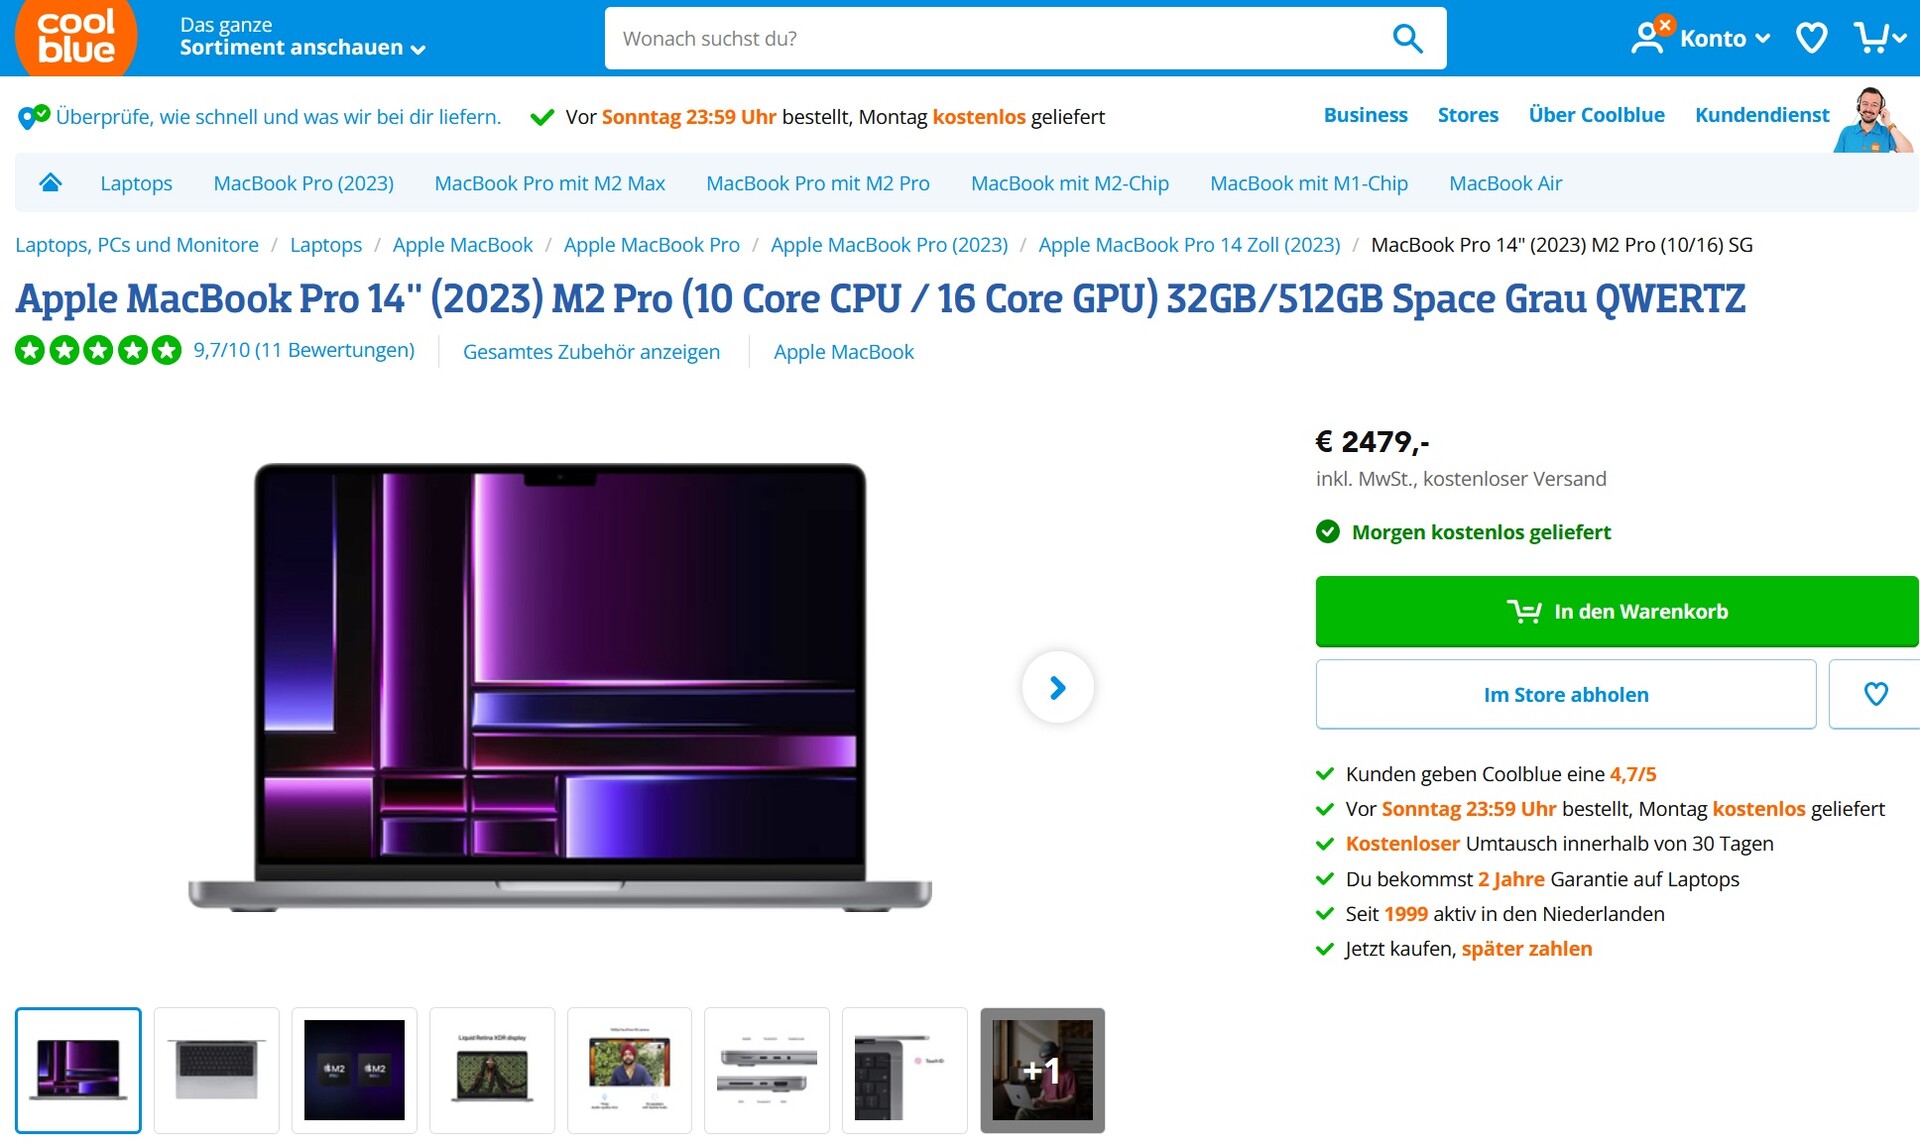Open the +1 more images thumbnail
The height and width of the screenshot is (1147, 1920).
point(1042,1070)
